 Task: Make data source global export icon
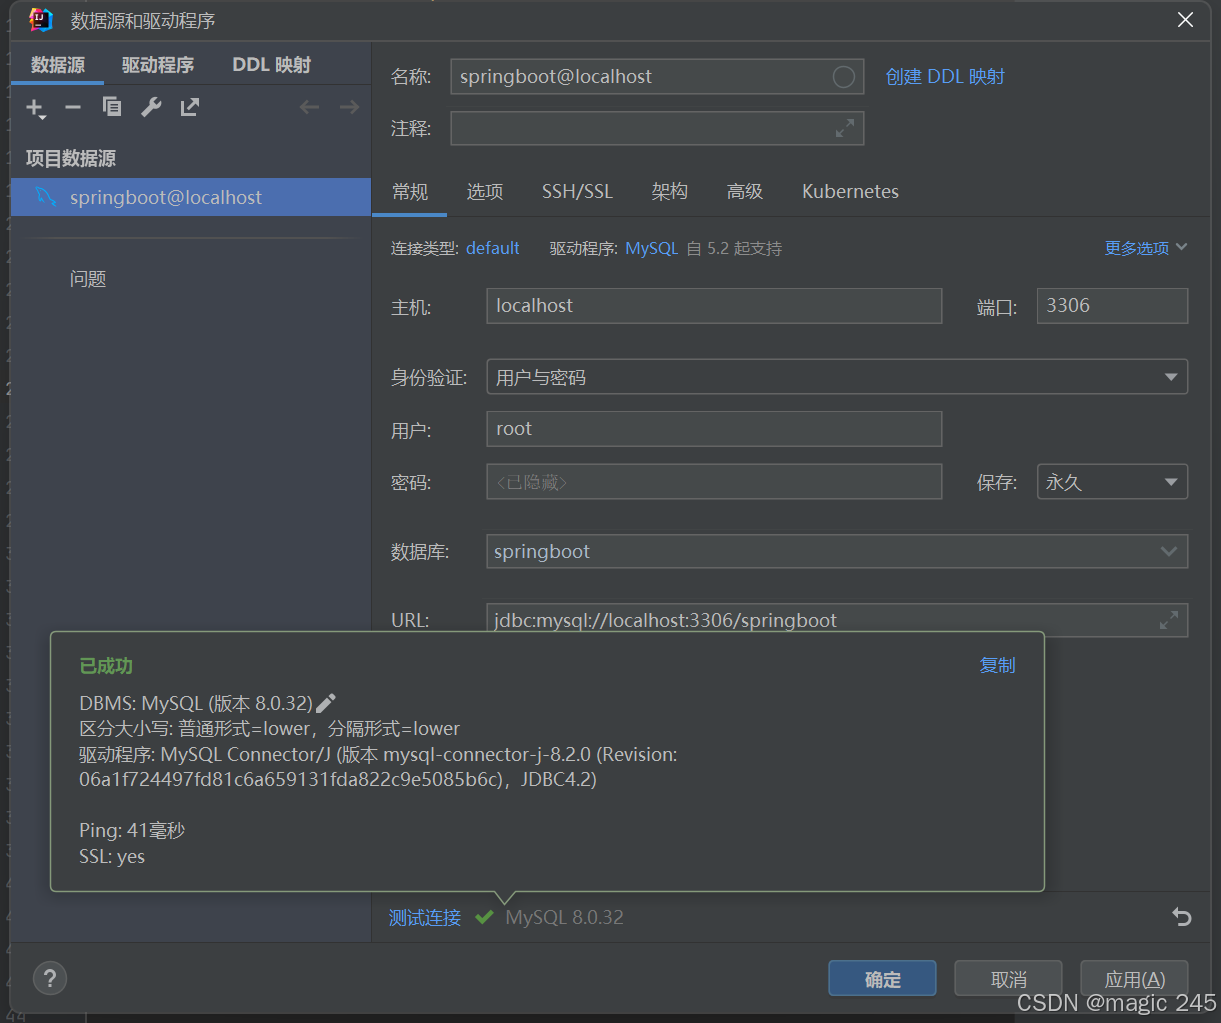click(x=190, y=107)
